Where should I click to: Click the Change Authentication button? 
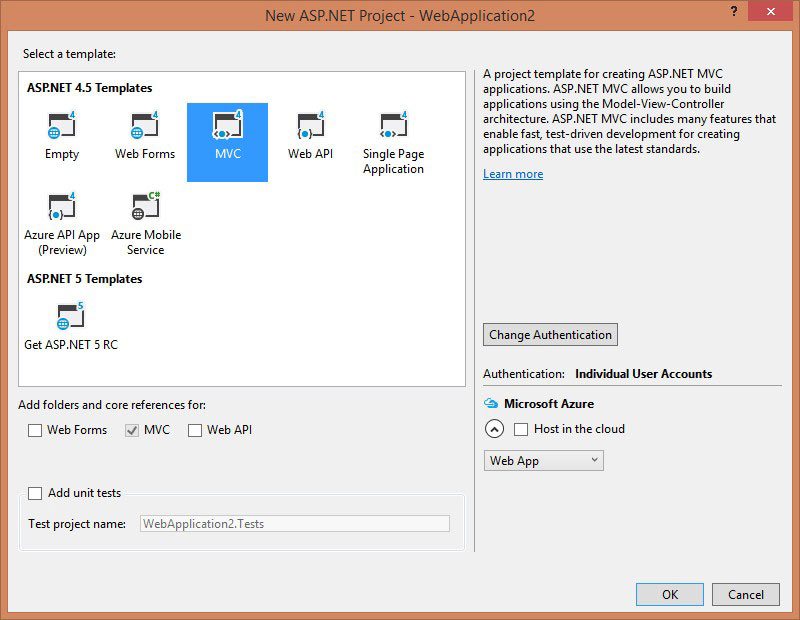pyautogui.click(x=550, y=334)
